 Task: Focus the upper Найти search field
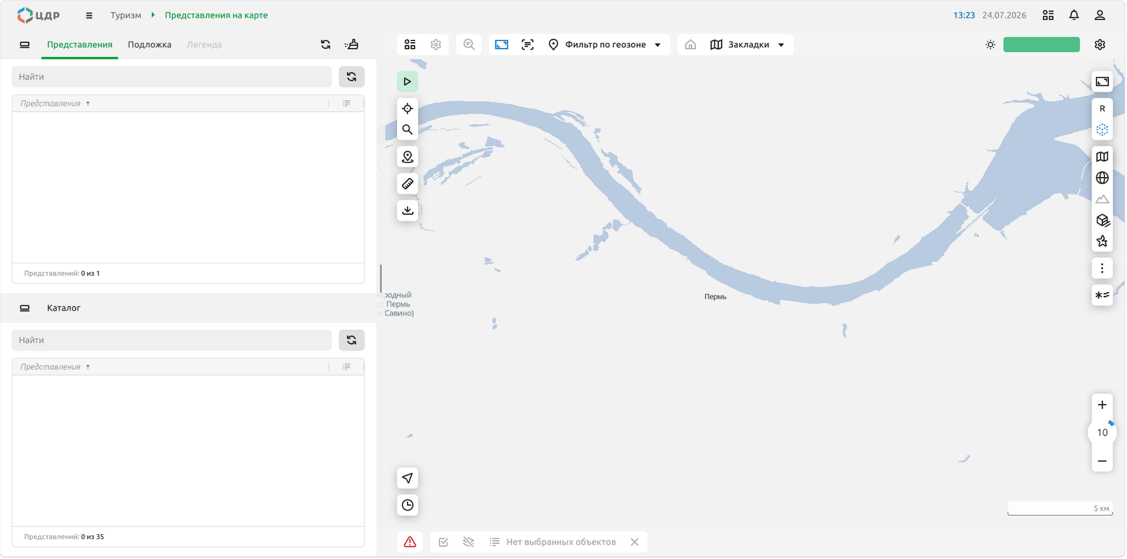(x=172, y=77)
